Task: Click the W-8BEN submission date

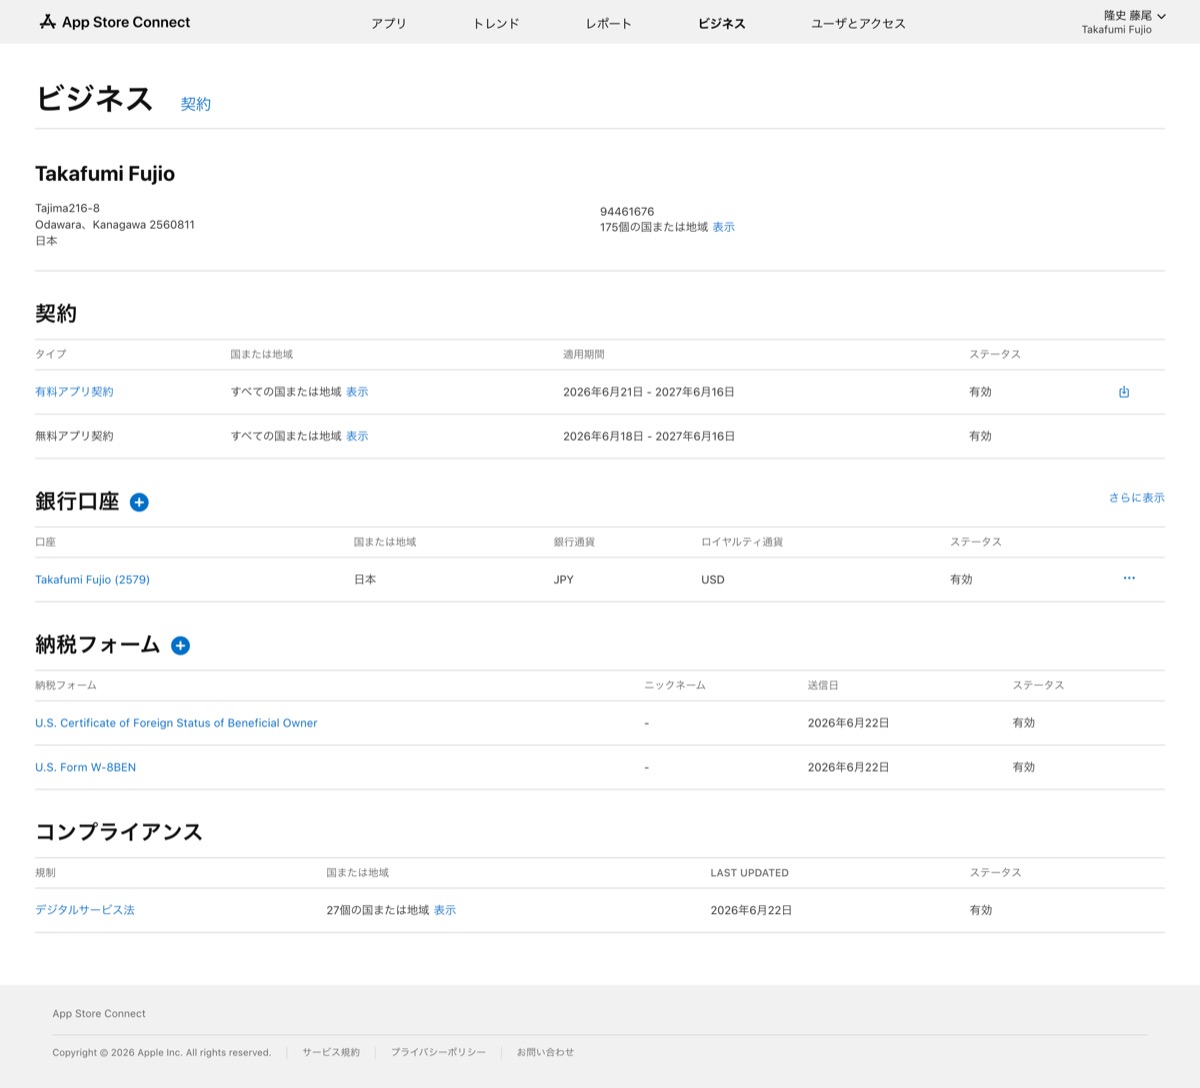Action: (848, 767)
